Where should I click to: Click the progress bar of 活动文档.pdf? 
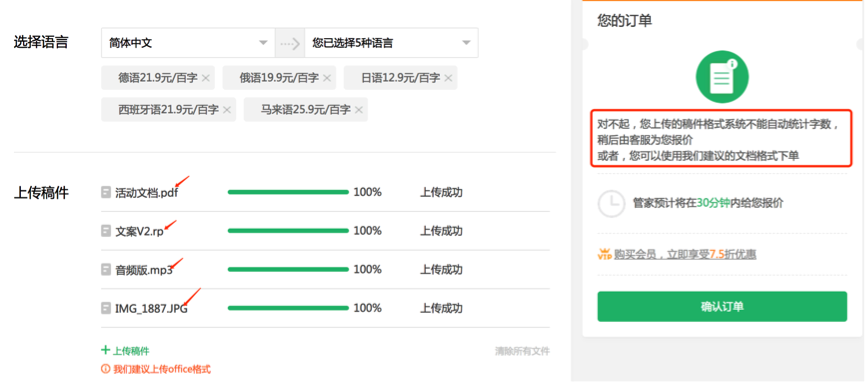288,192
